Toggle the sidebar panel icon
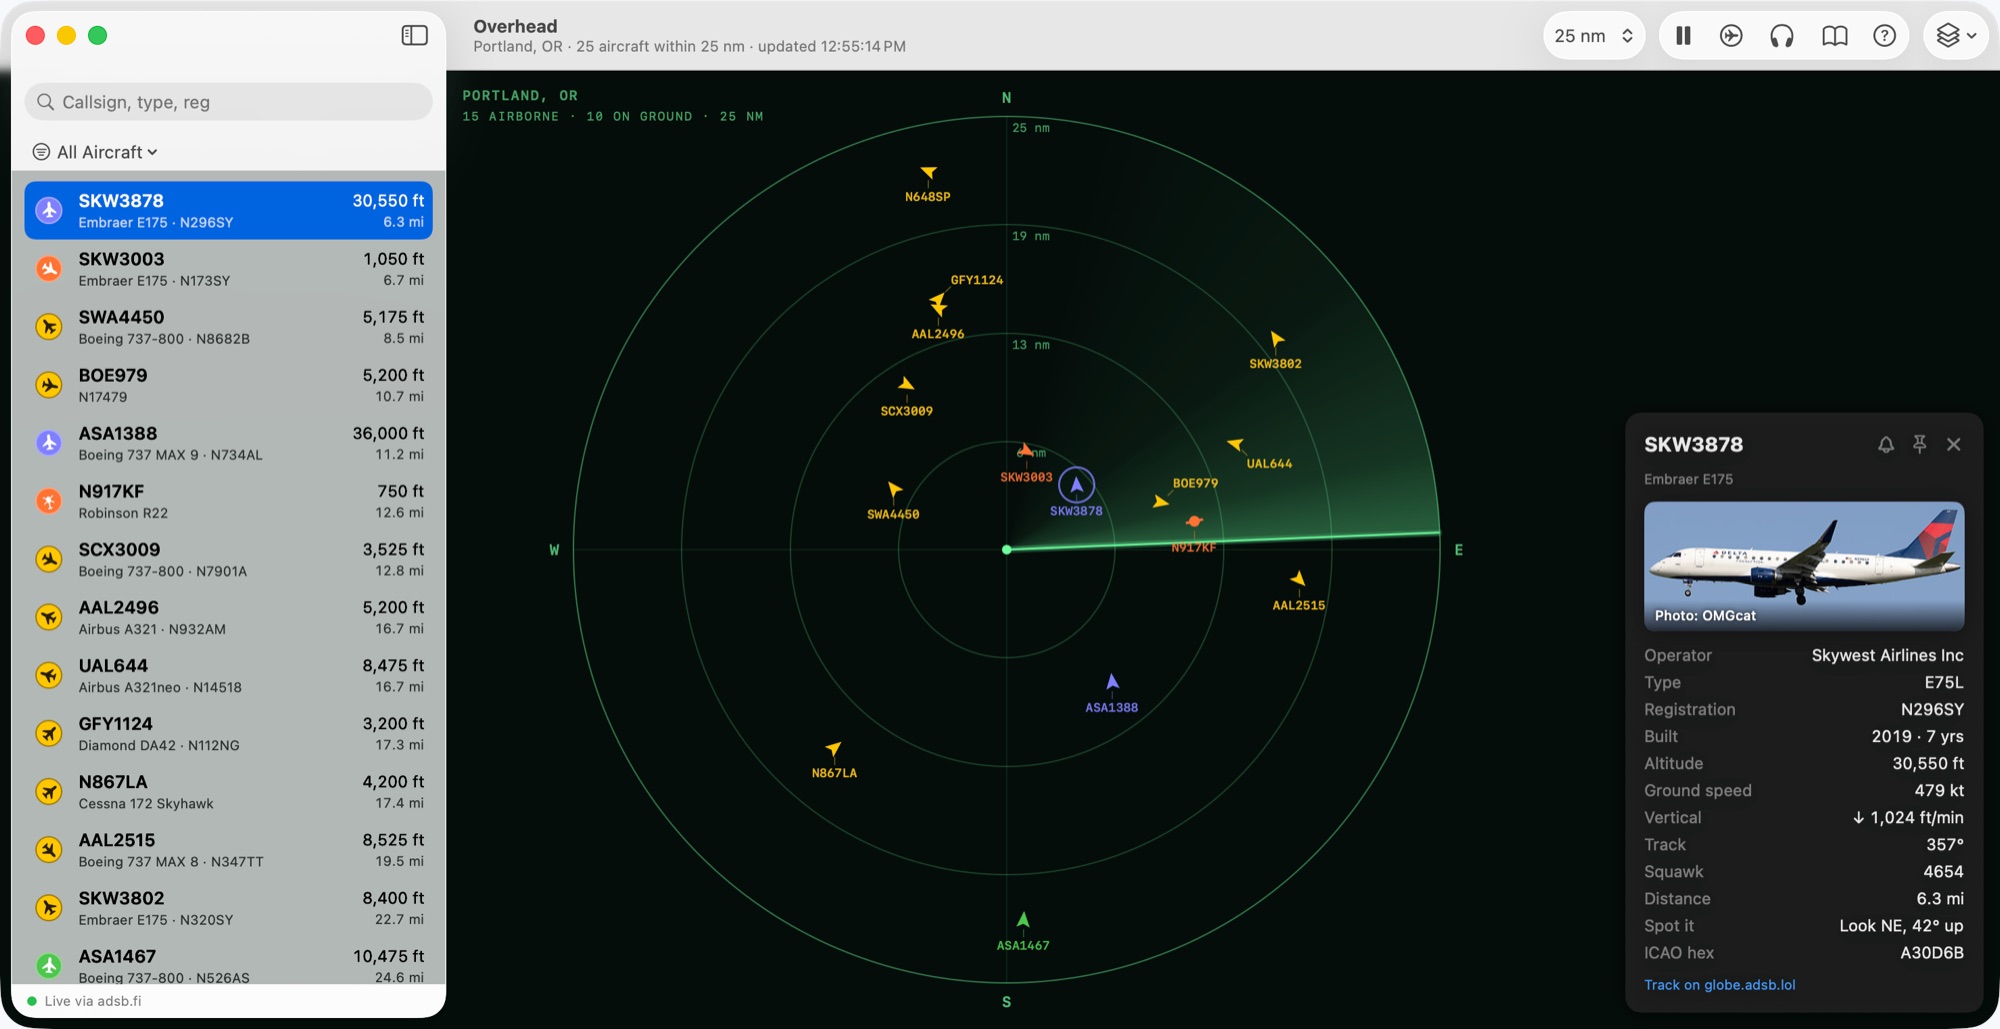Image resolution: width=2000 pixels, height=1029 pixels. click(414, 36)
